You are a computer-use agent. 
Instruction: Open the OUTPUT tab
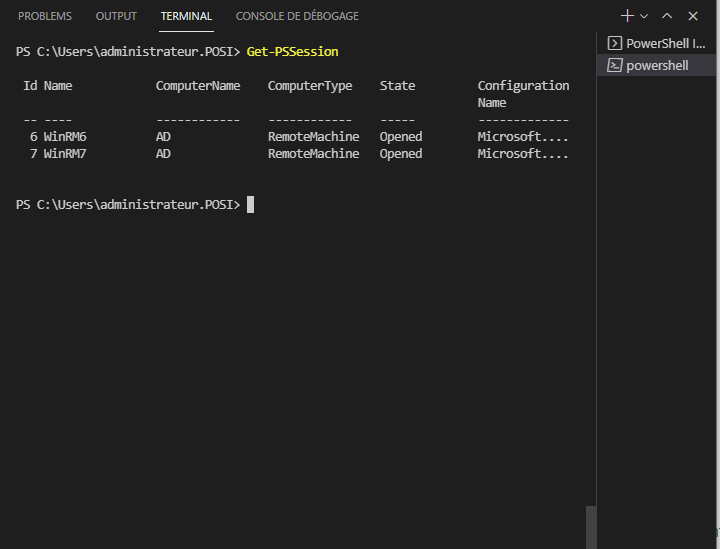click(116, 16)
